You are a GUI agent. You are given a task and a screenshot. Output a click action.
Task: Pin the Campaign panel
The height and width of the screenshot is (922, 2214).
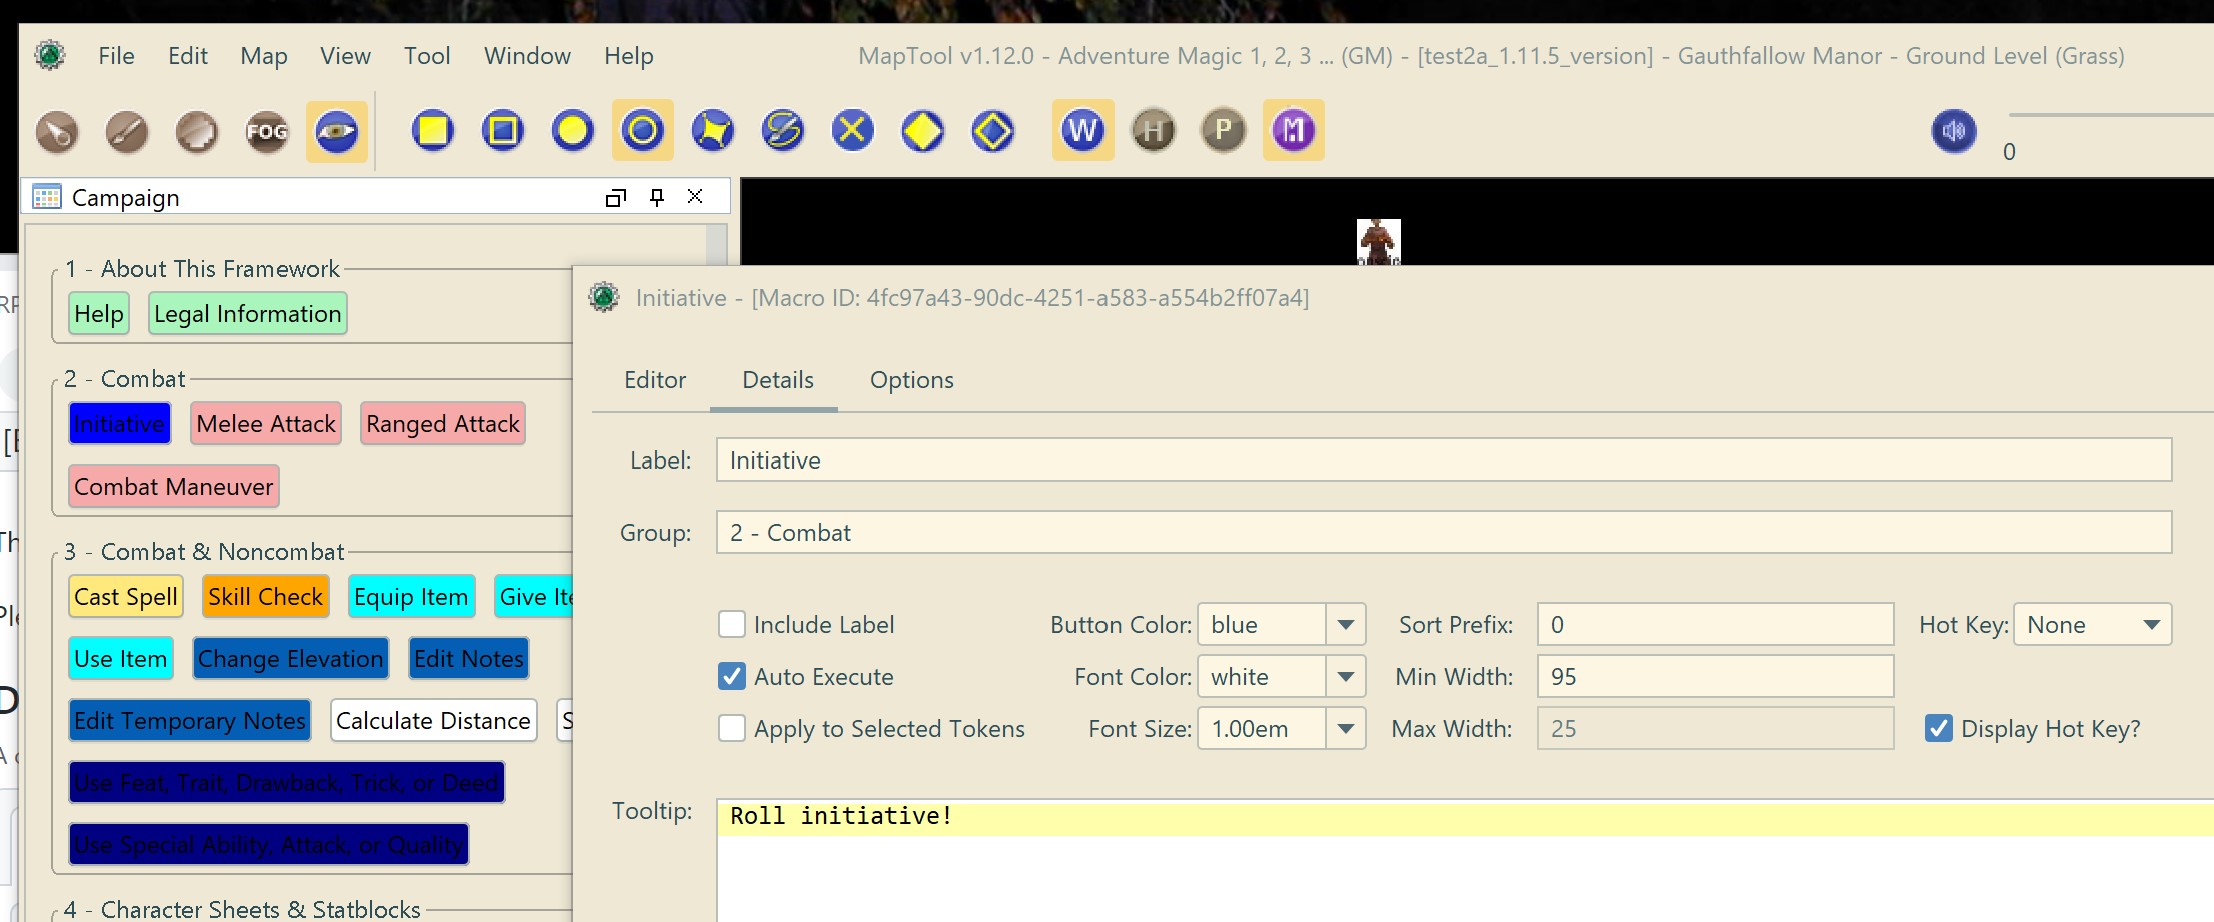click(655, 197)
